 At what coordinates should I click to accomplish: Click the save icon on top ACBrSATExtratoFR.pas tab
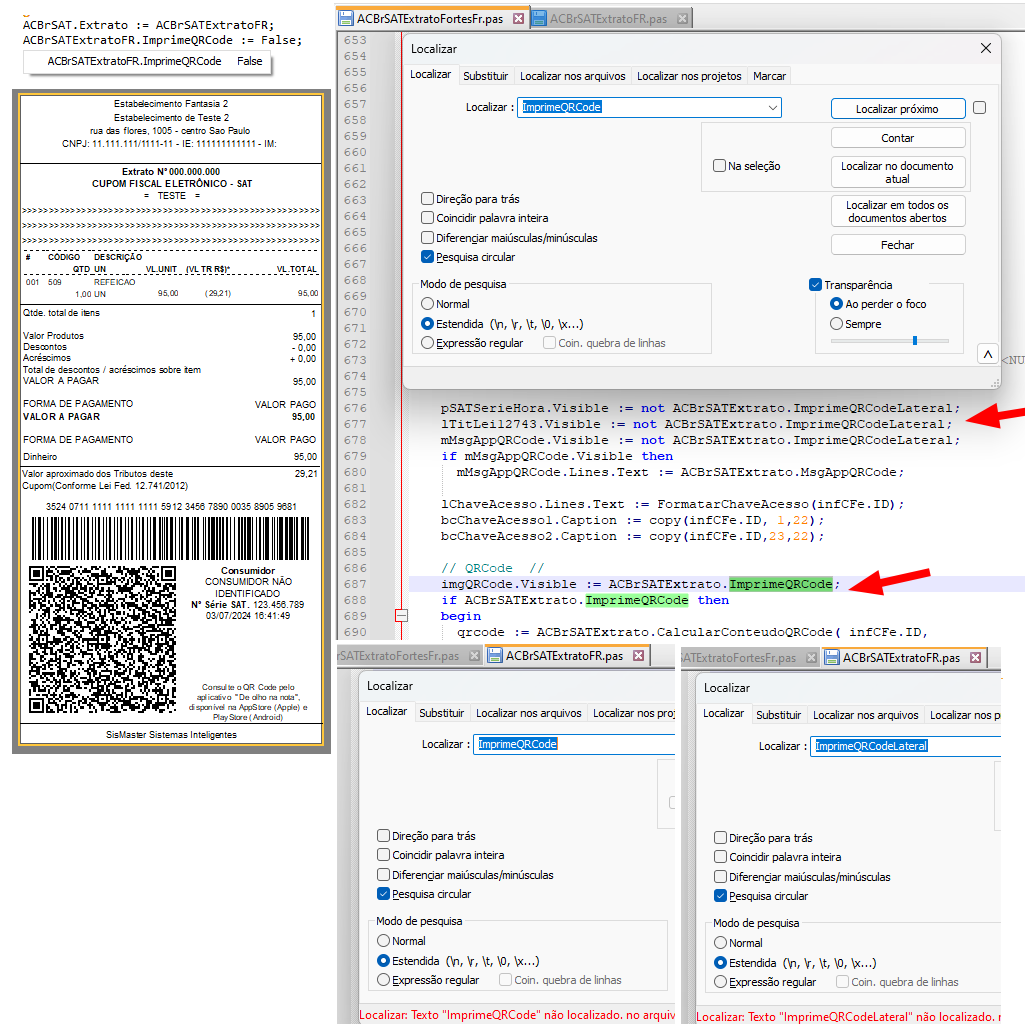point(539,18)
